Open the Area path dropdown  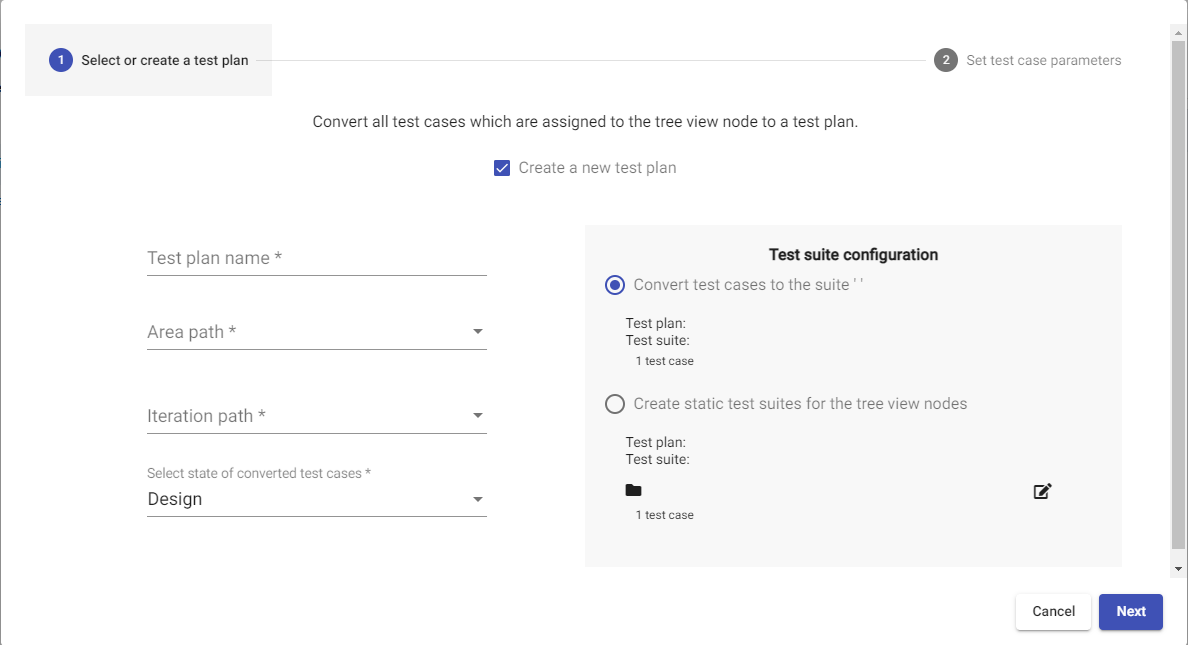pyautogui.click(x=316, y=332)
